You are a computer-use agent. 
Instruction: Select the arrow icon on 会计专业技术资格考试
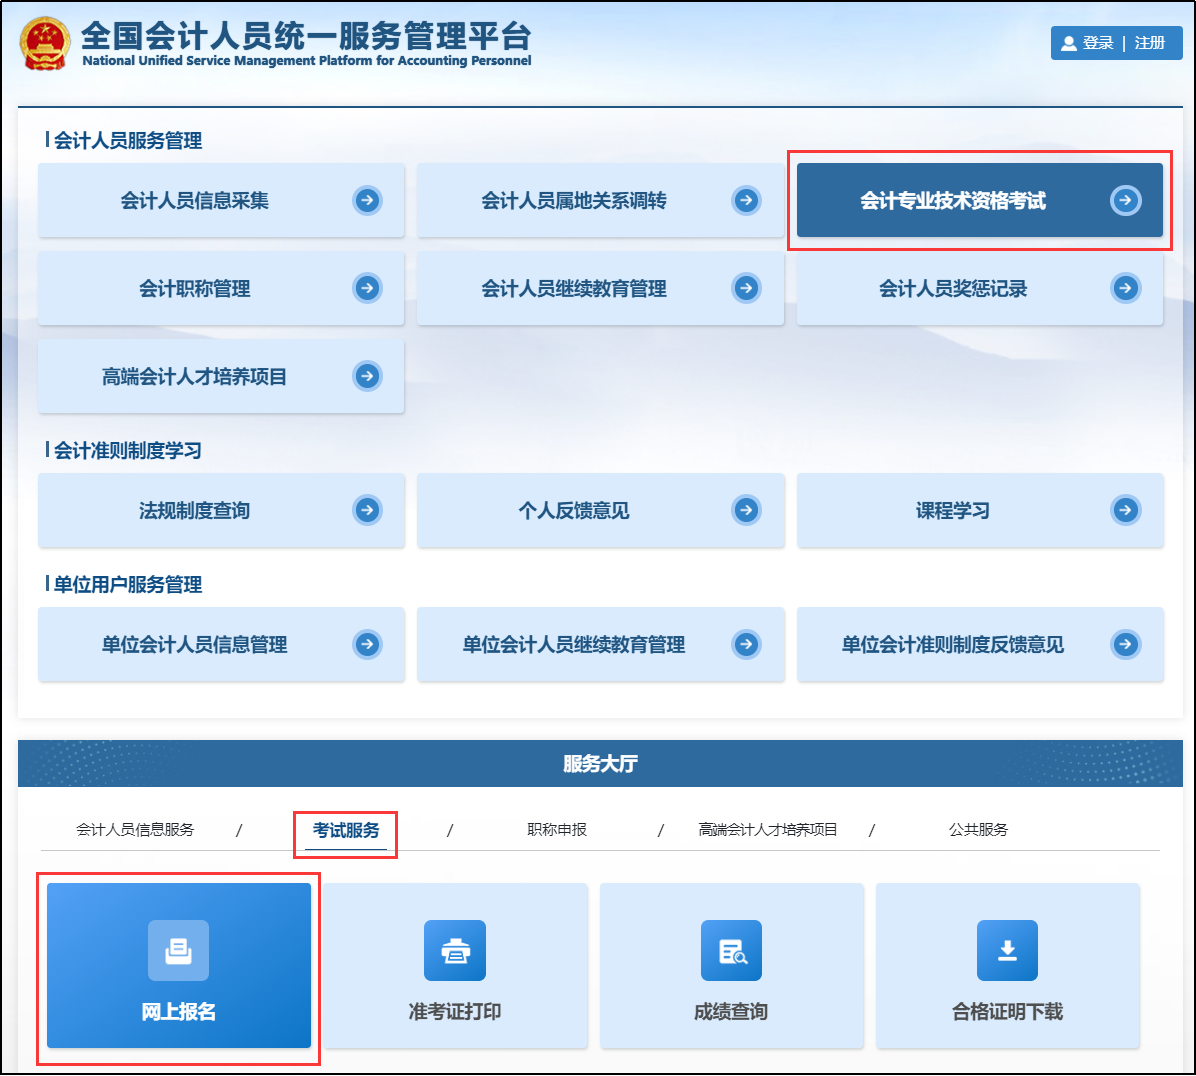(x=1126, y=200)
